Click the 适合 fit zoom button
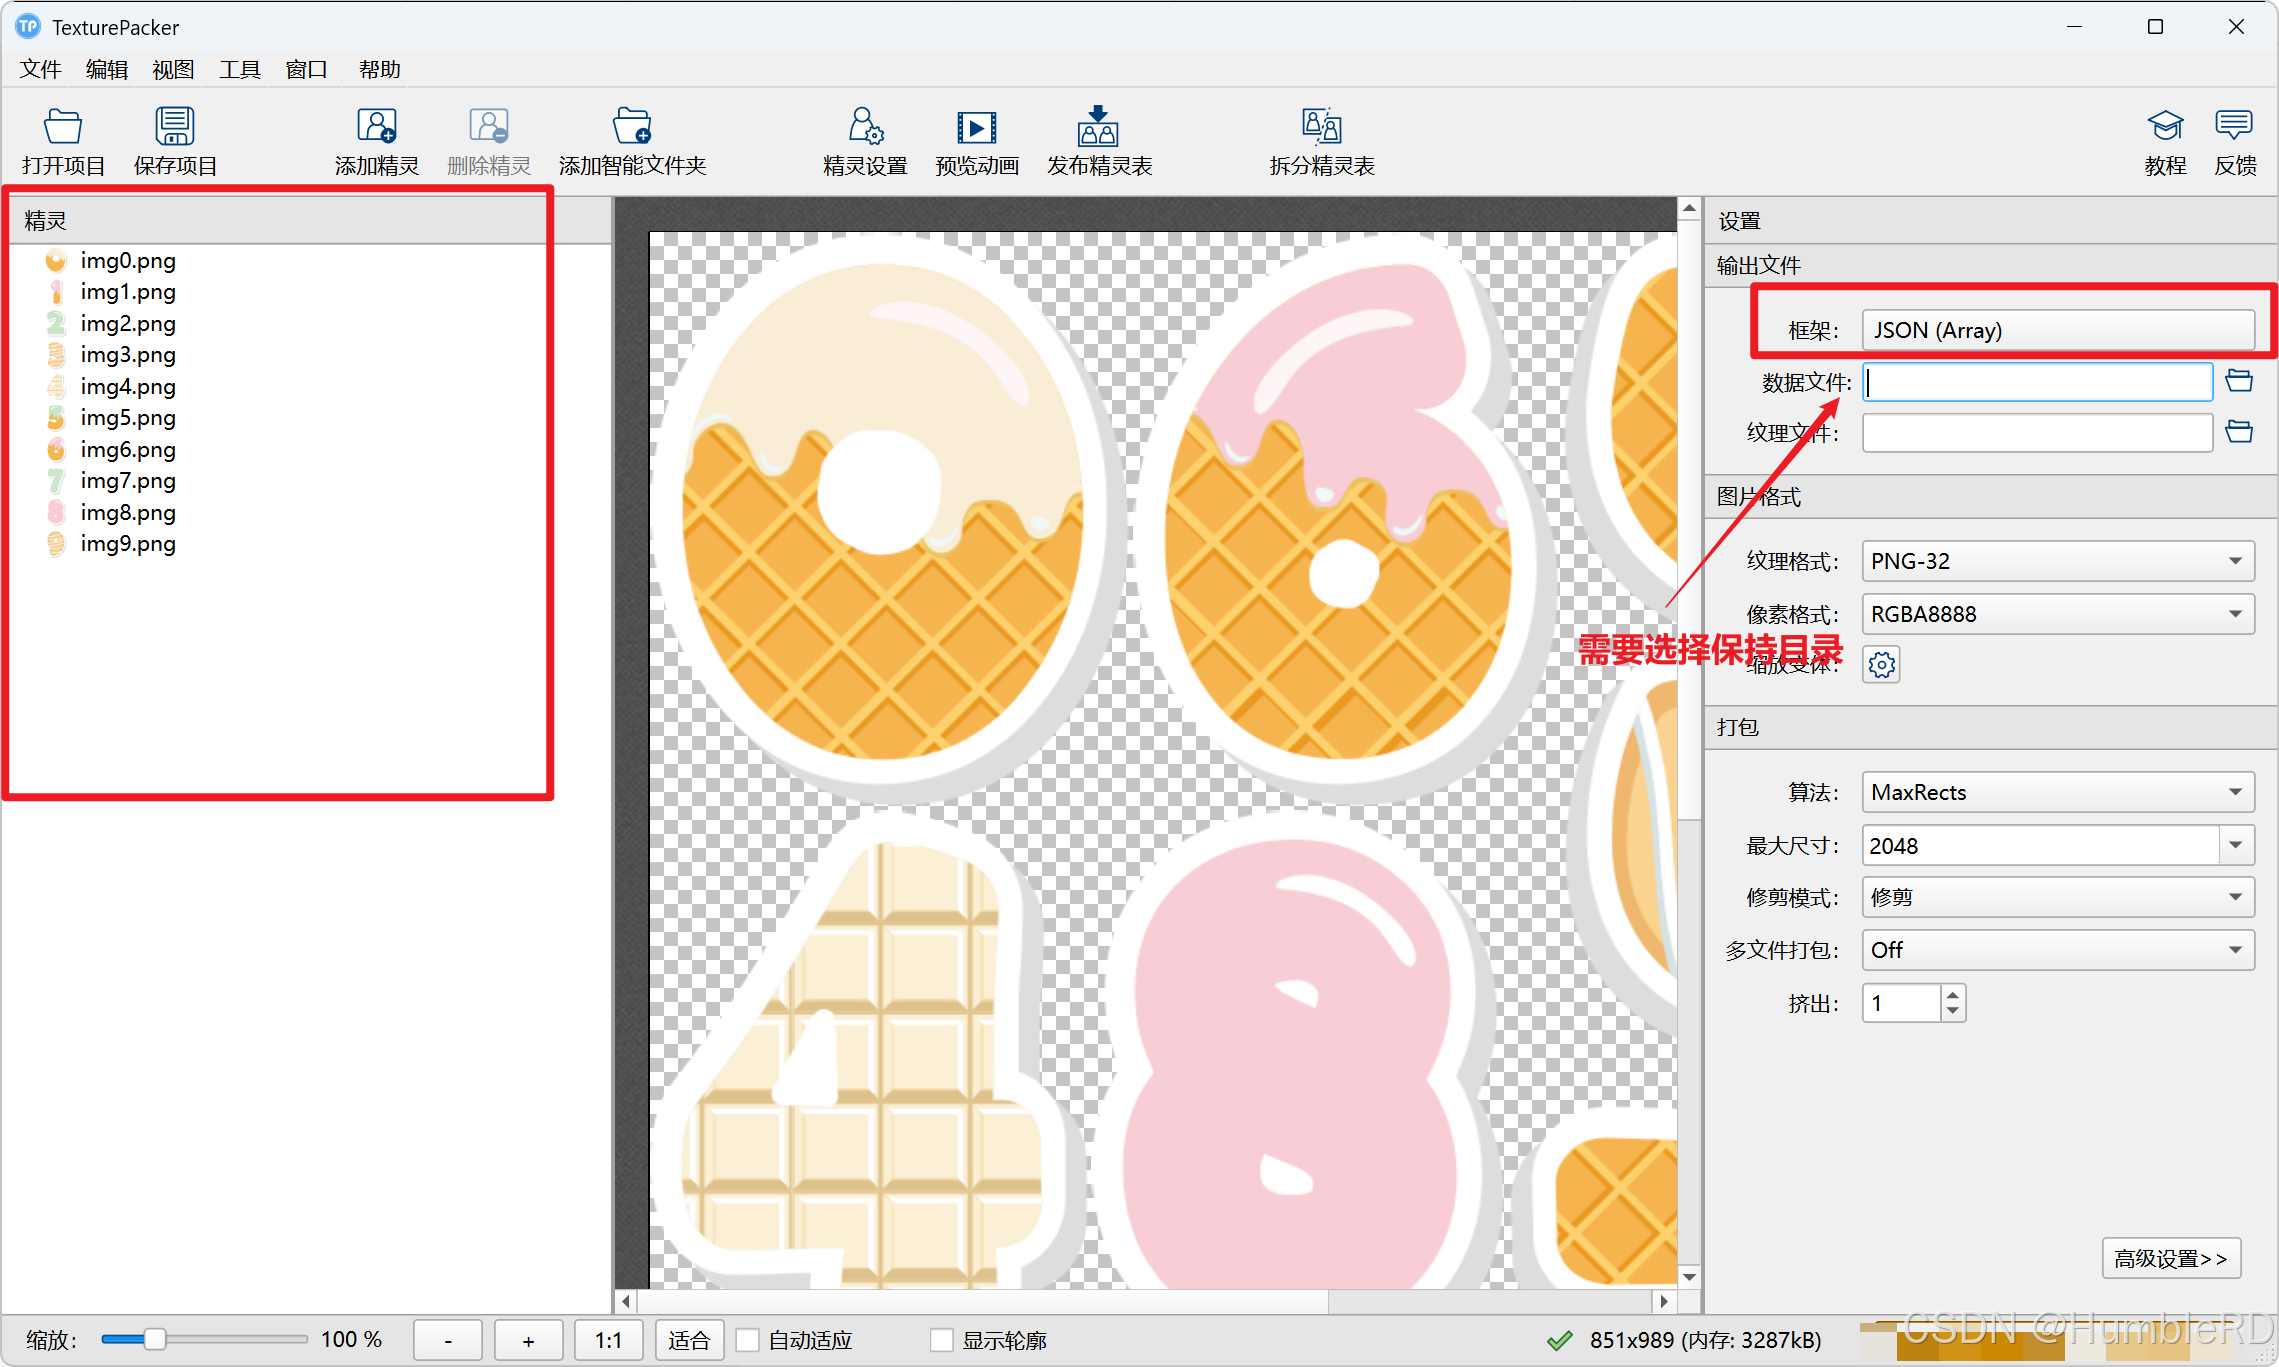This screenshot has height=1367, width=2279. 688,1340
